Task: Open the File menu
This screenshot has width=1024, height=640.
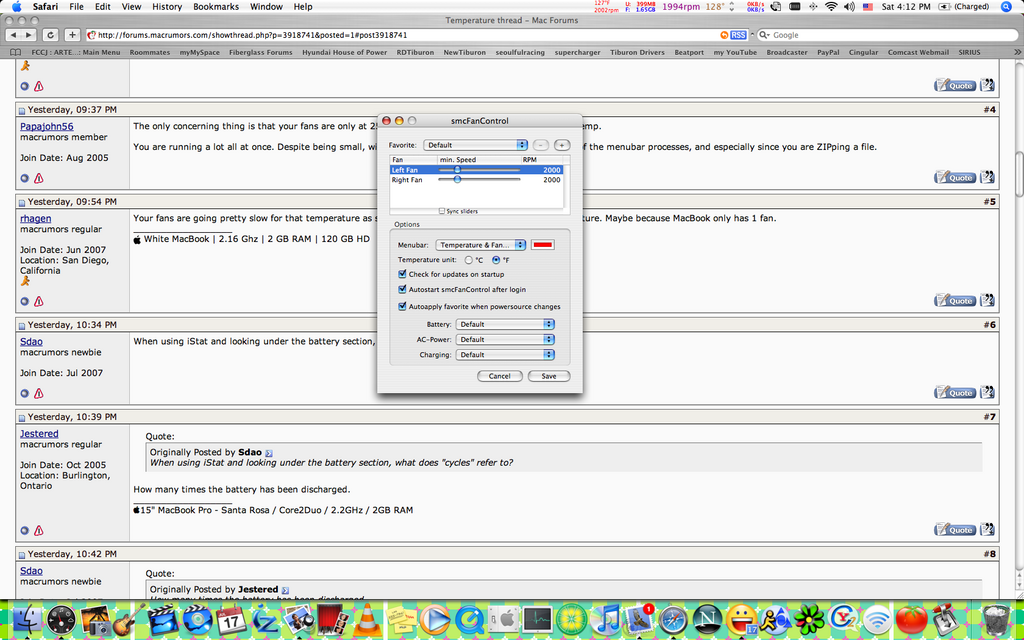Action: (76, 7)
